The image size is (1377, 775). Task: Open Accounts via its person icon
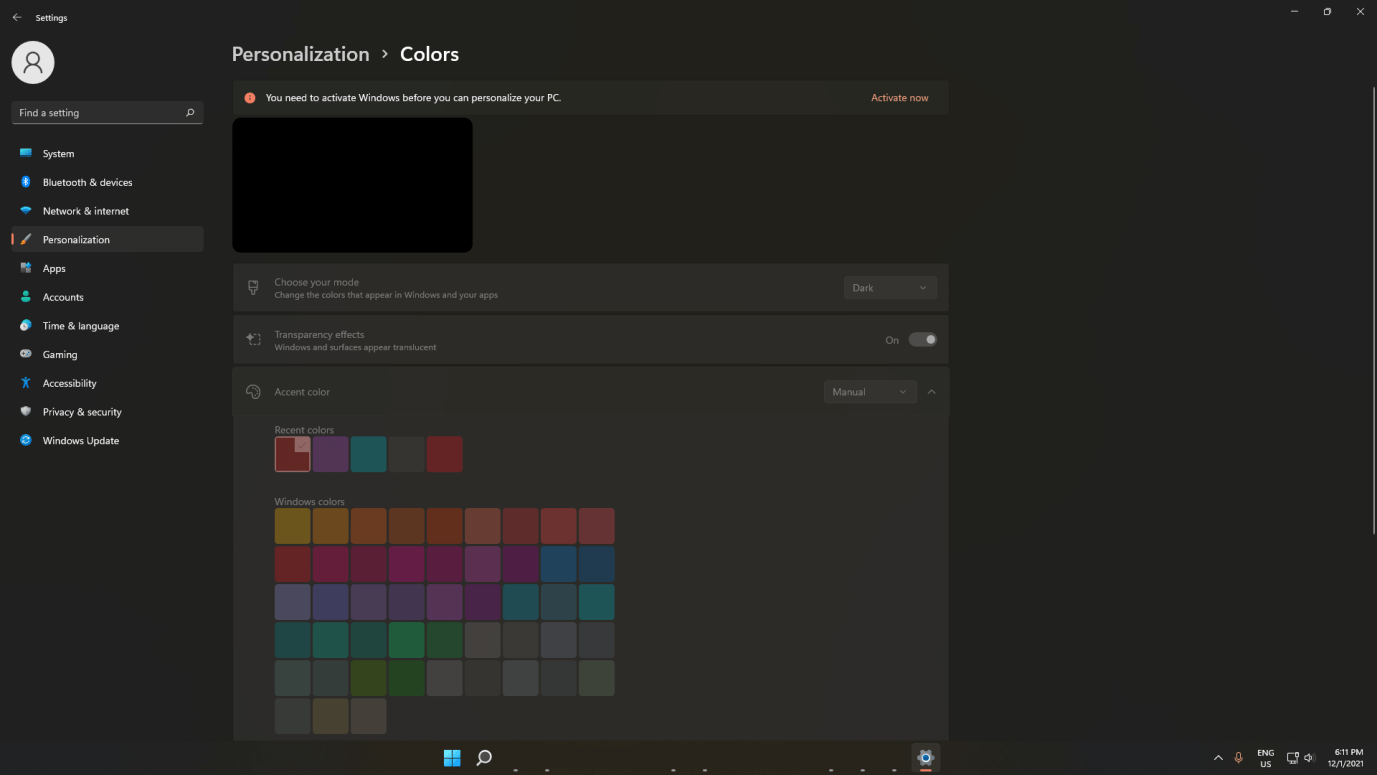[x=26, y=297]
